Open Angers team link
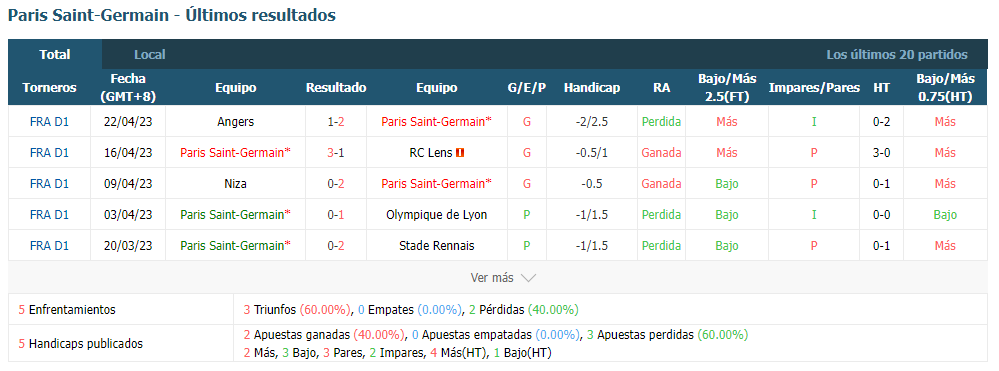This screenshot has width=999, height=371. [235, 122]
